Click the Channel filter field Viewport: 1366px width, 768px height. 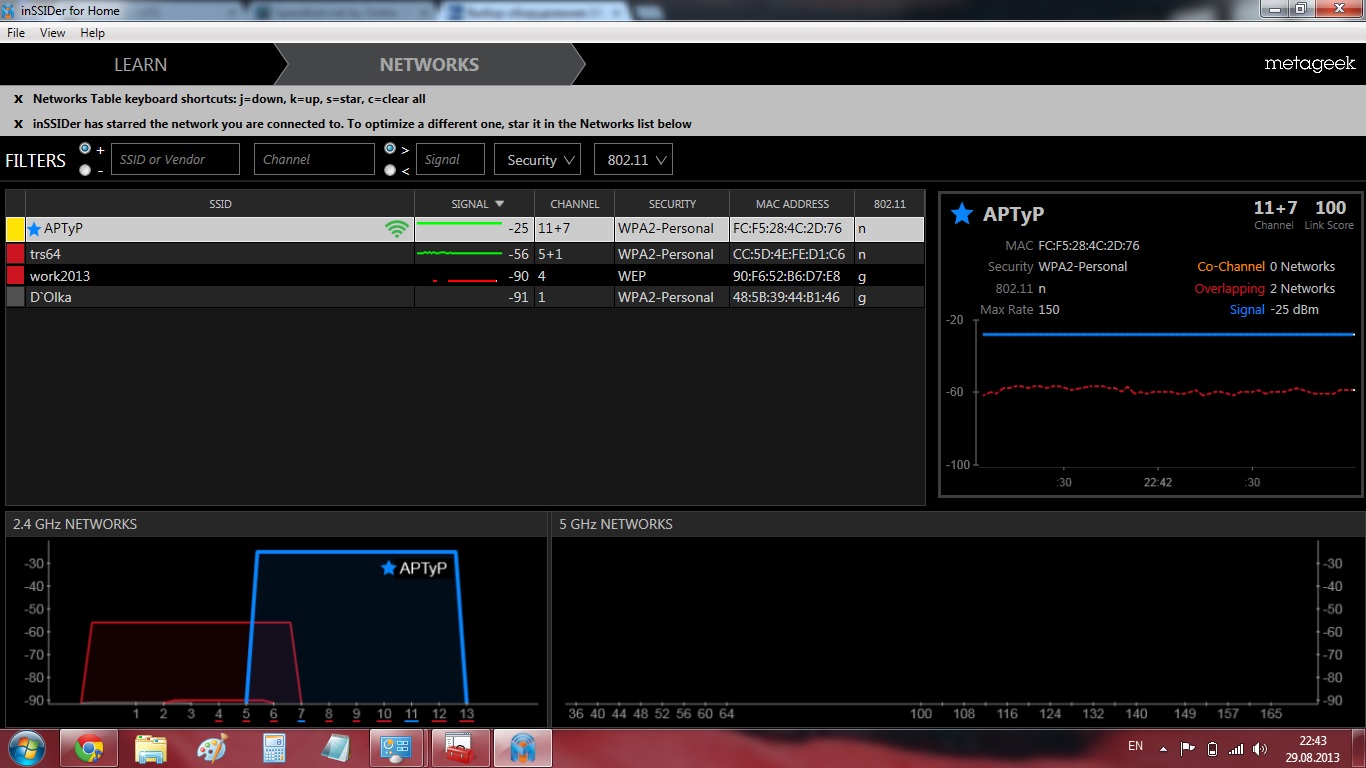314,159
